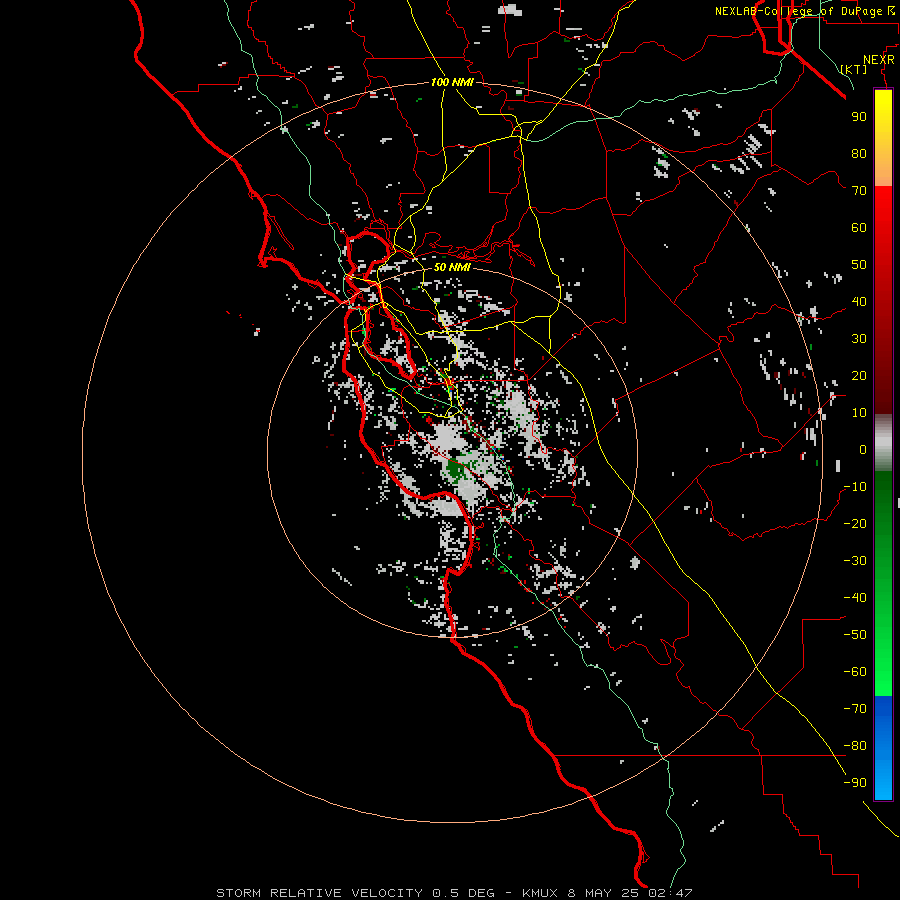Click the "50 NMI" range ring label
900x900 pixels.
click(452, 267)
